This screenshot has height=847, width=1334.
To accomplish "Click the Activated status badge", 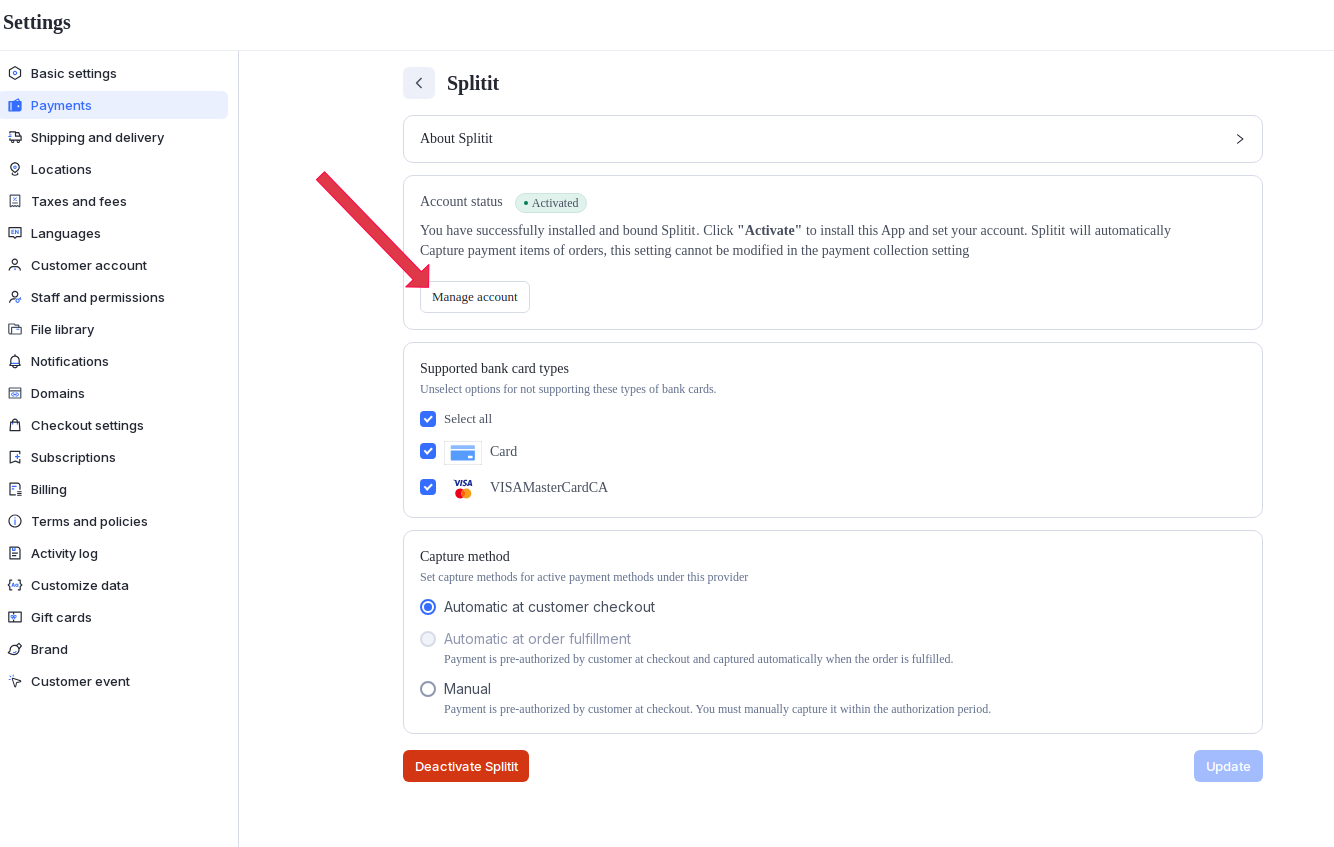I will click(x=551, y=203).
